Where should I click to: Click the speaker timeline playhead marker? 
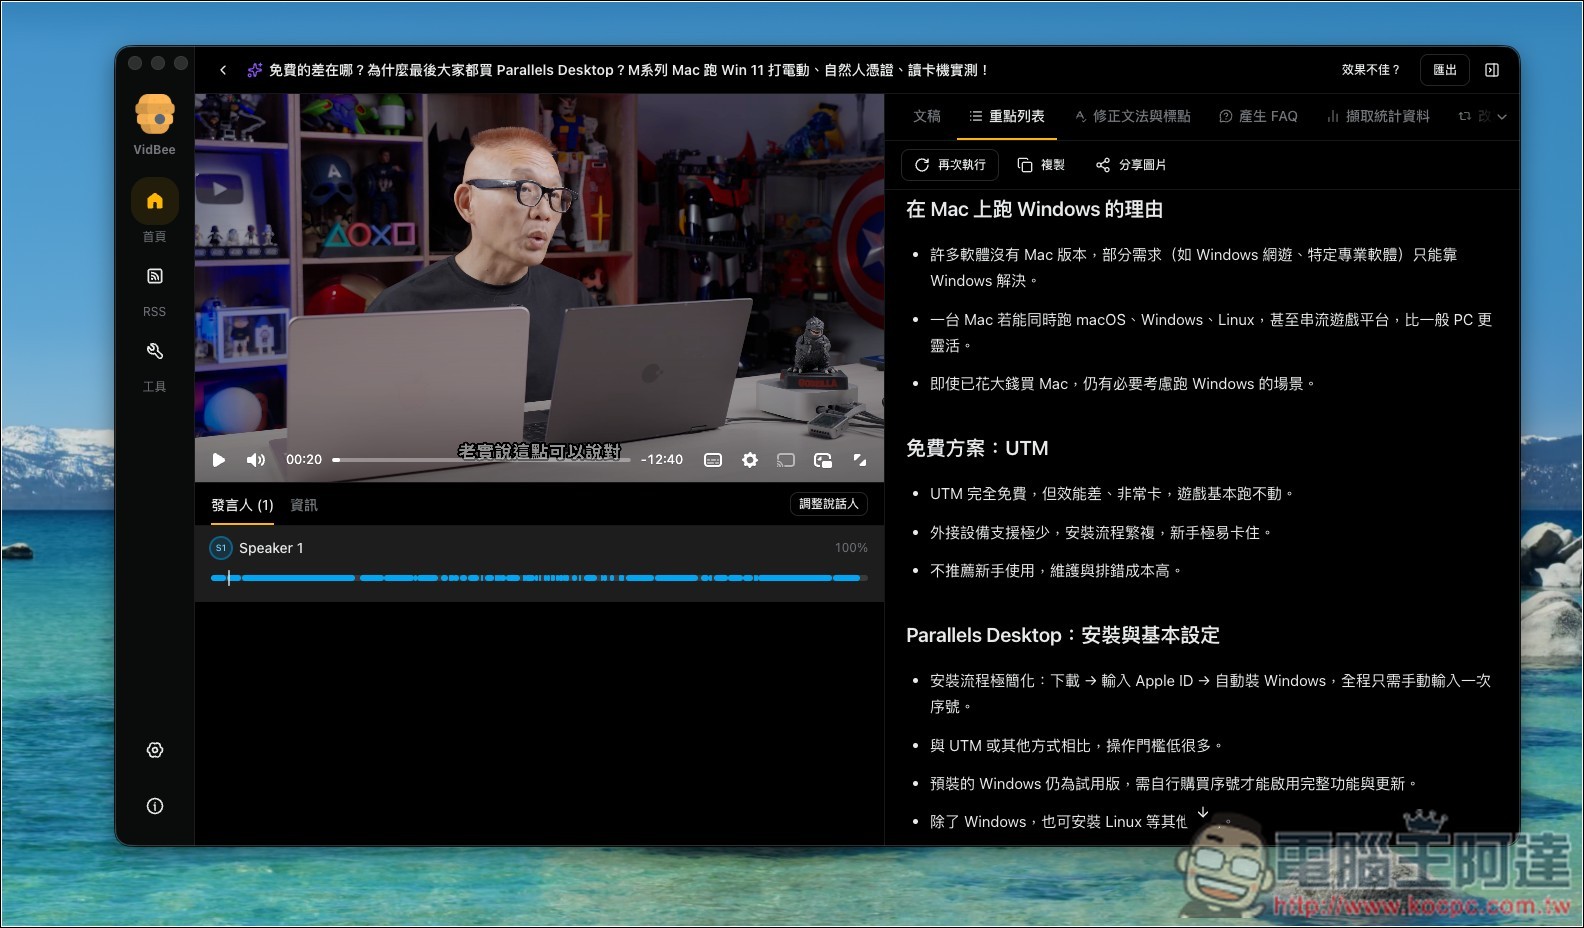click(229, 578)
